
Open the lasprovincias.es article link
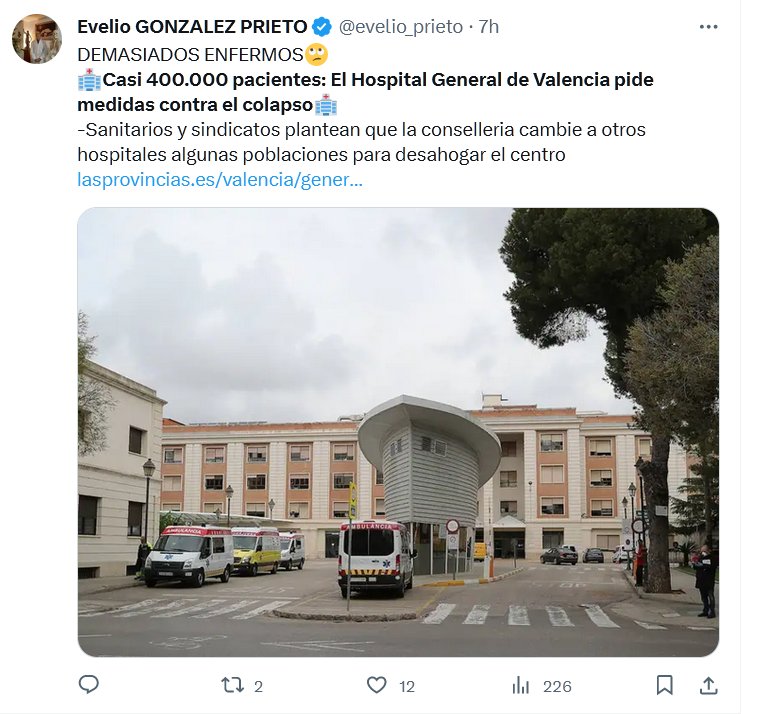pos(220,180)
